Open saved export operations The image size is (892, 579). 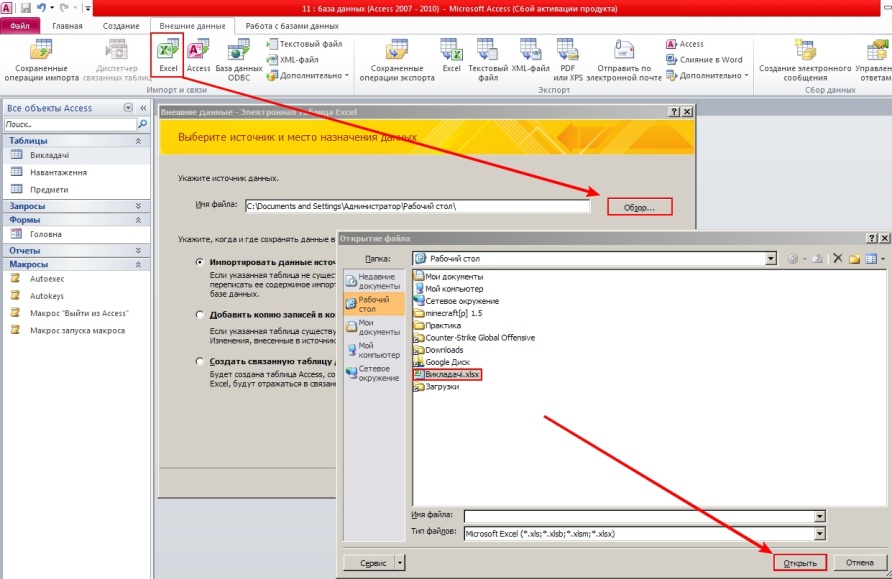click(x=397, y=60)
